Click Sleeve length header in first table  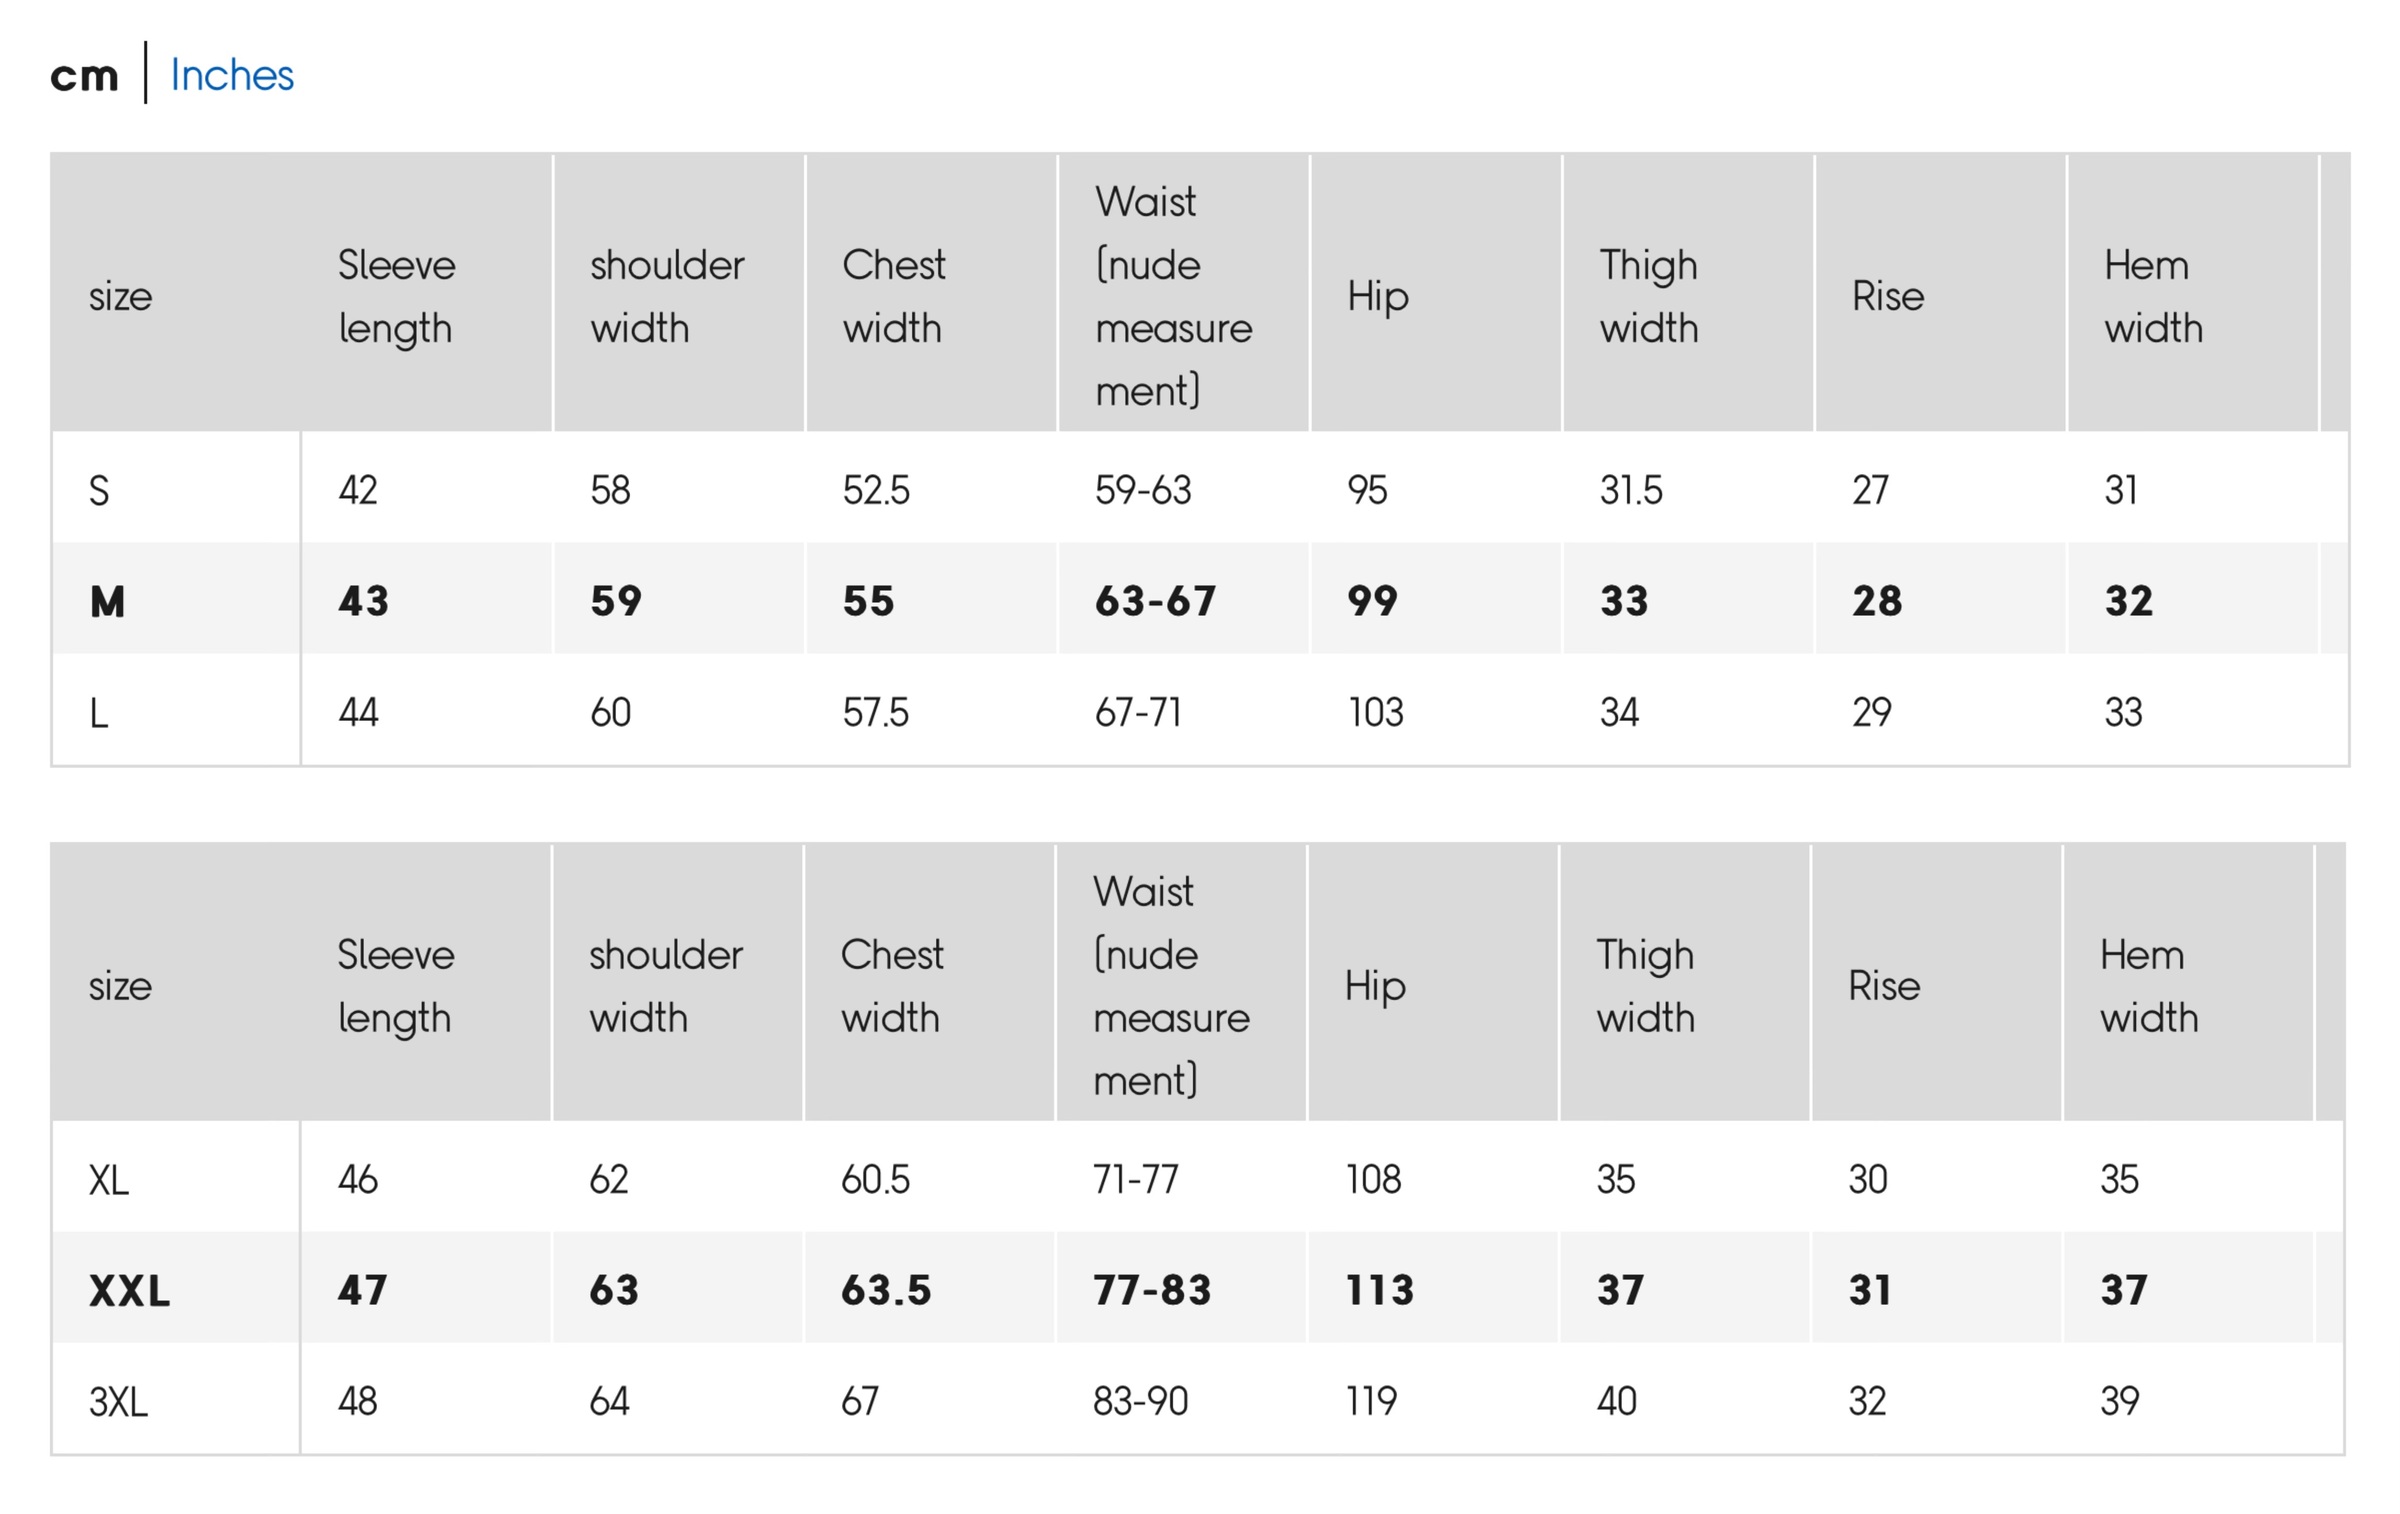click(x=396, y=296)
